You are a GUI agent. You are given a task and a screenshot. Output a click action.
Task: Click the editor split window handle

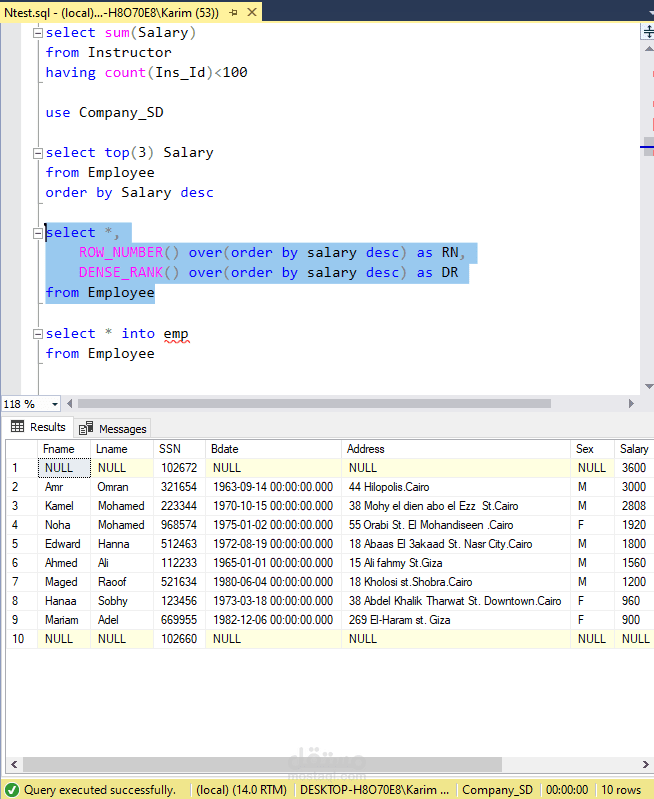648,32
